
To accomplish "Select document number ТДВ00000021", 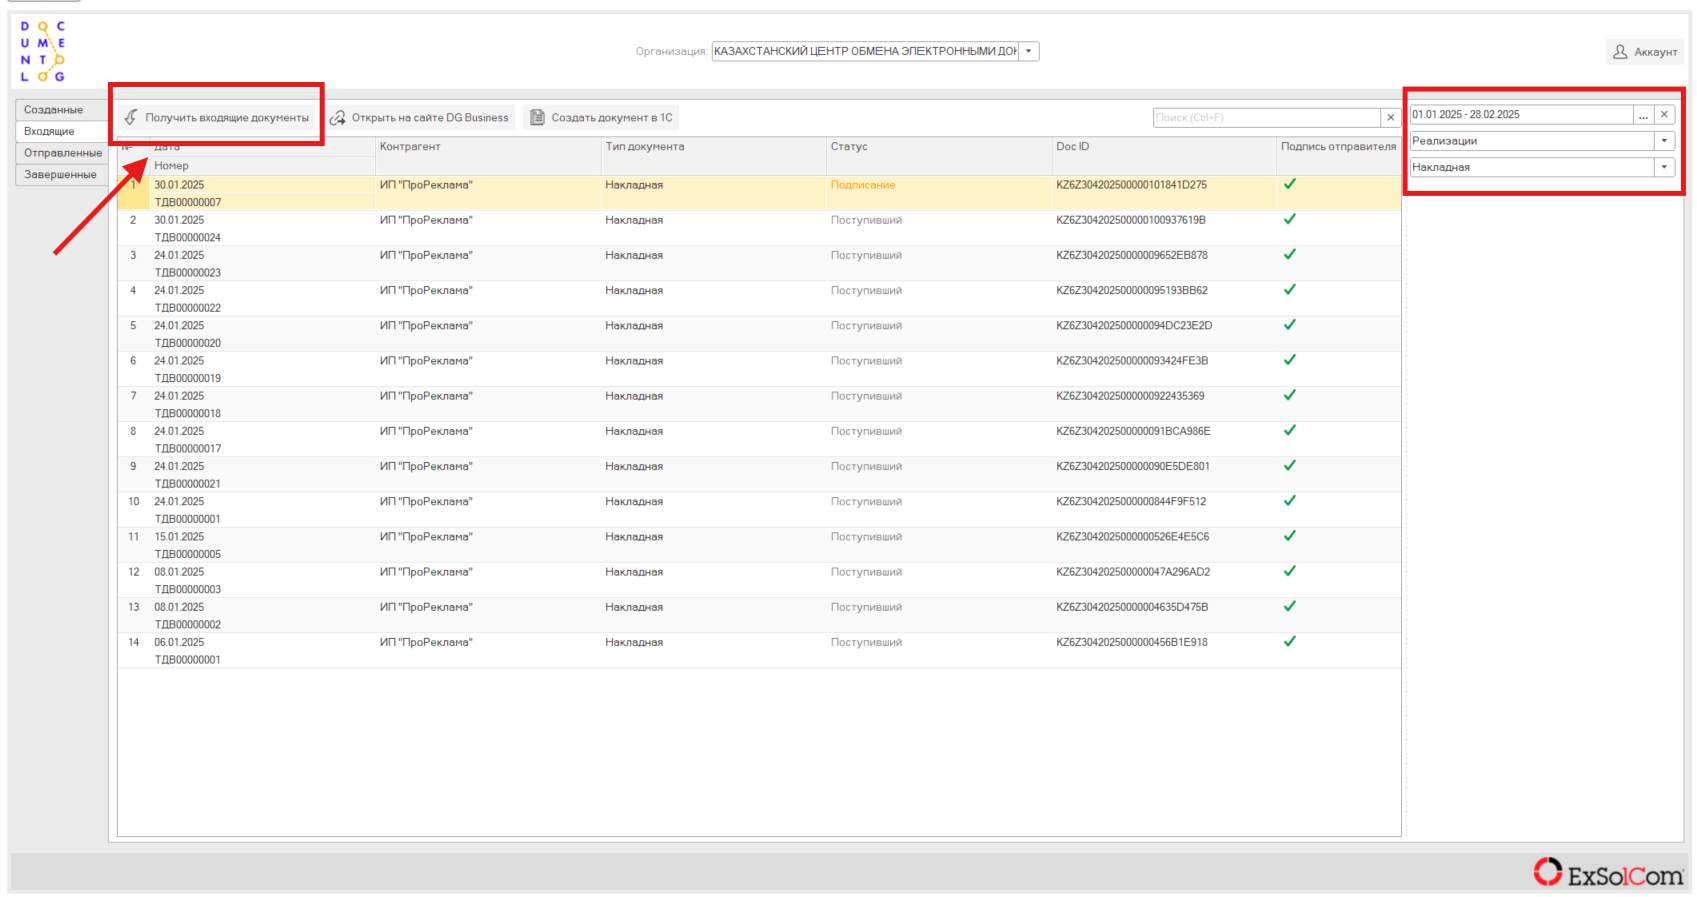I will coord(188,484).
